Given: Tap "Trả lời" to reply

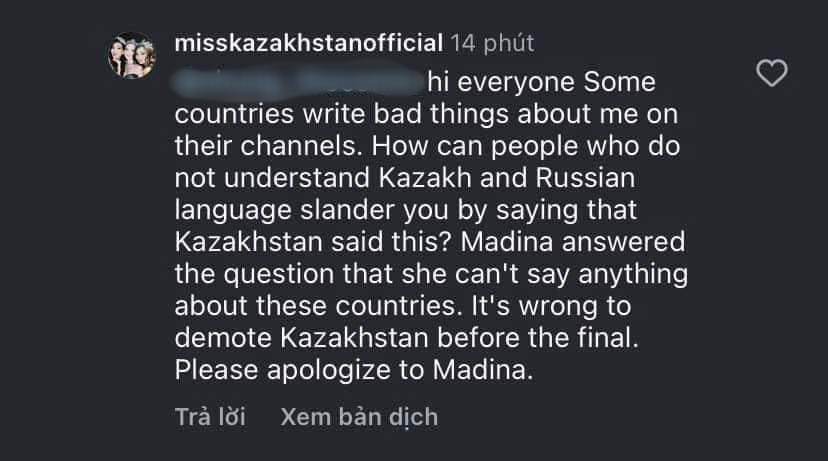Looking at the screenshot, I should (209, 416).
